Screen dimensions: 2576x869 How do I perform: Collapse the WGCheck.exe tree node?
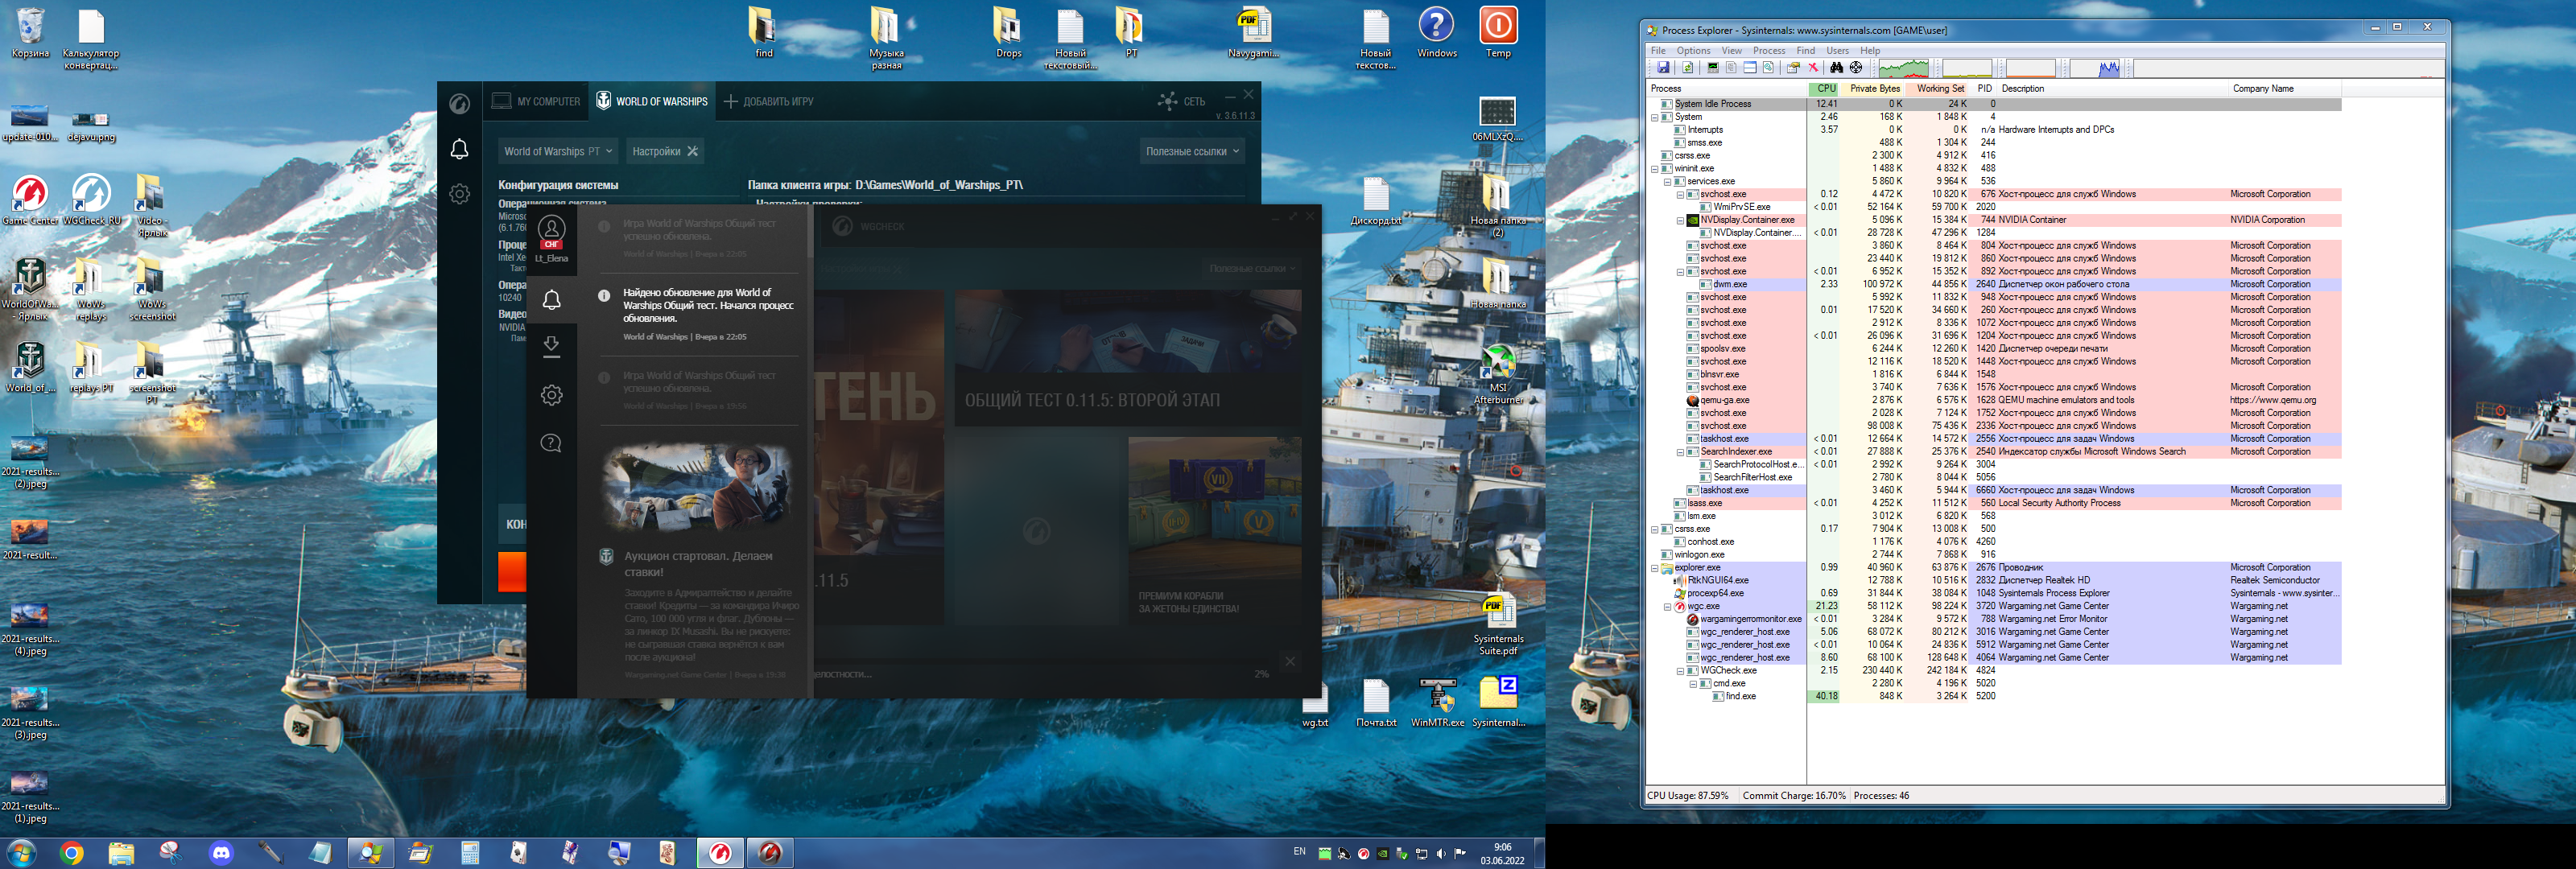click(x=1680, y=672)
